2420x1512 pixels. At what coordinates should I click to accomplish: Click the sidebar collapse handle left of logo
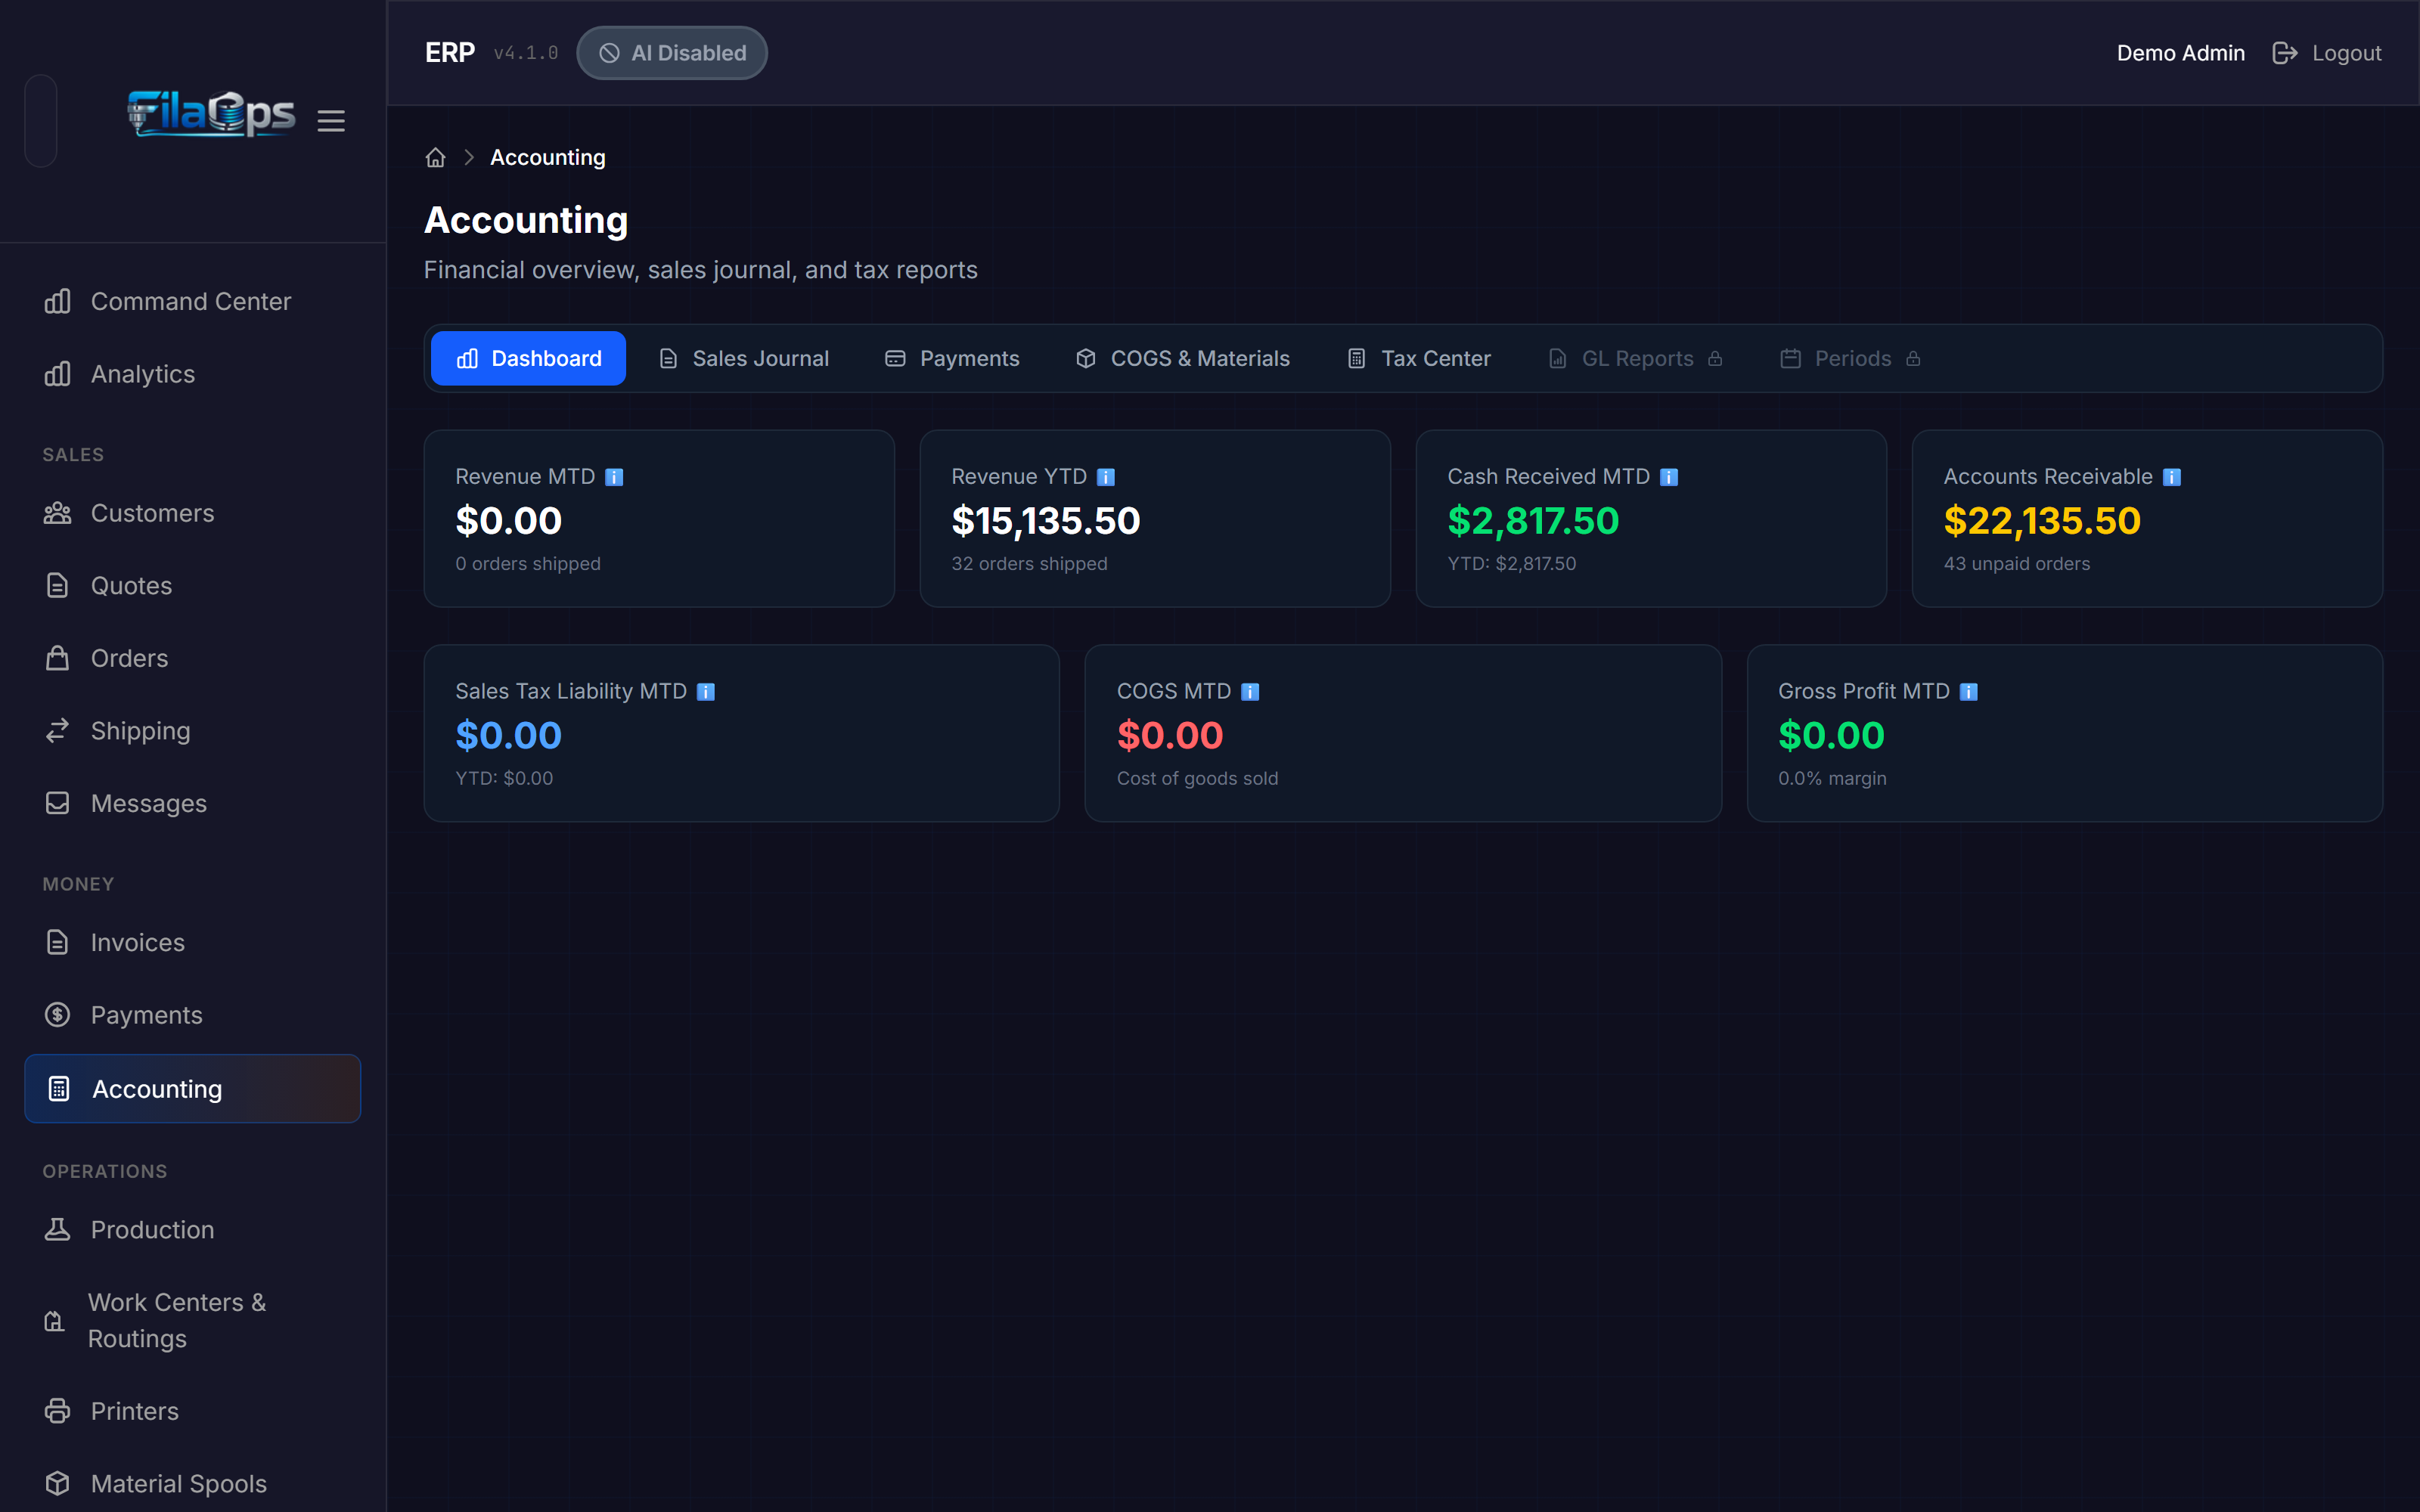41,121
